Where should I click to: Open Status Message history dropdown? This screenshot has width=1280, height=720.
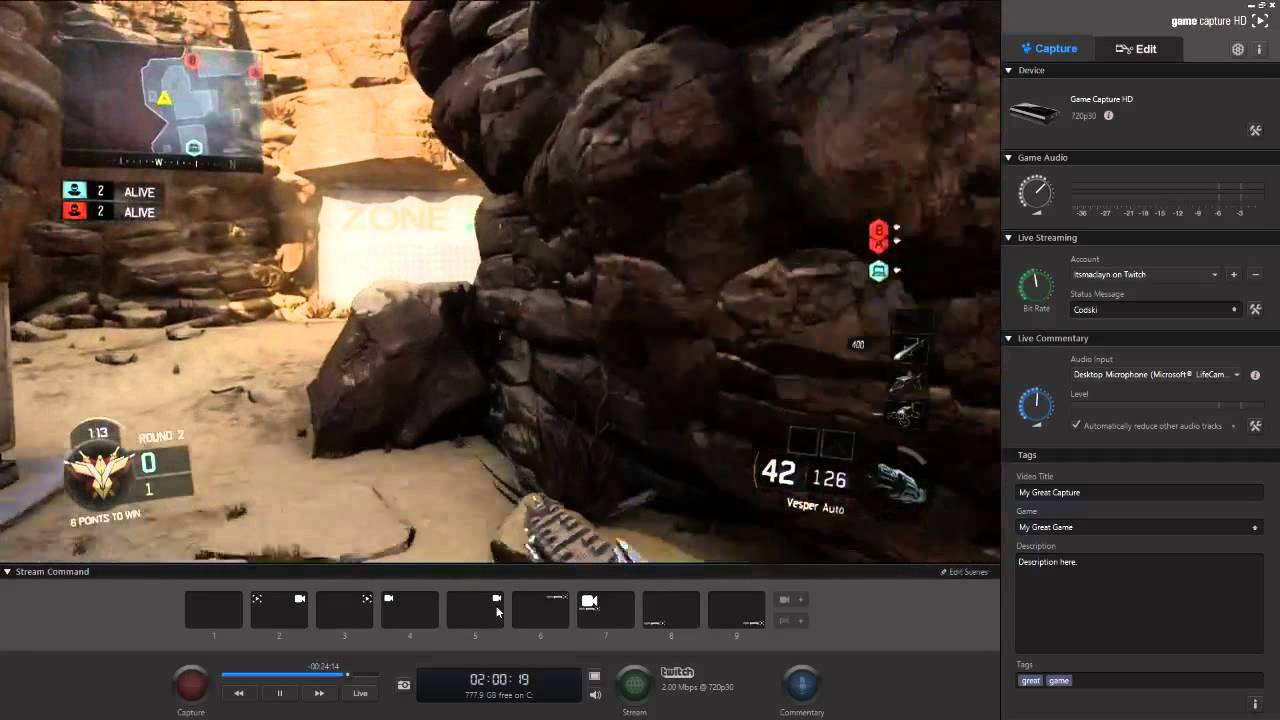[1234, 309]
